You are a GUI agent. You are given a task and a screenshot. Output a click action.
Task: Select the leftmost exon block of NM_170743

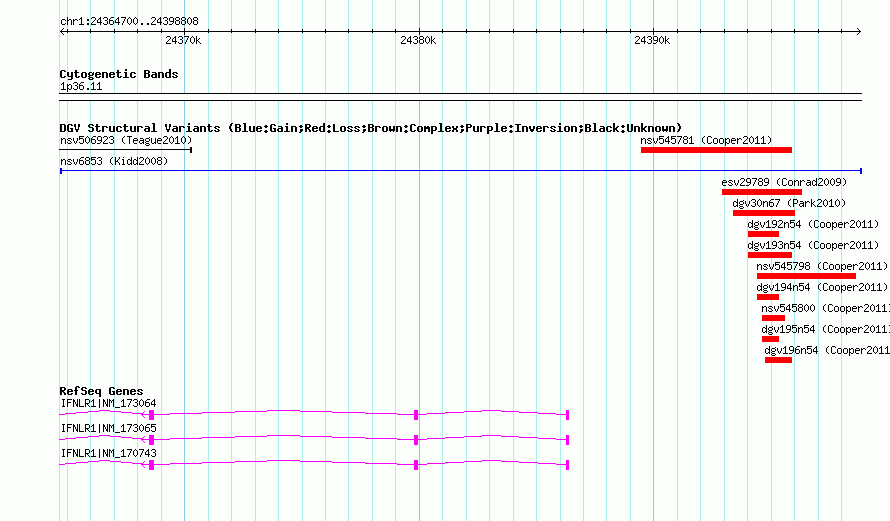tap(152, 465)
